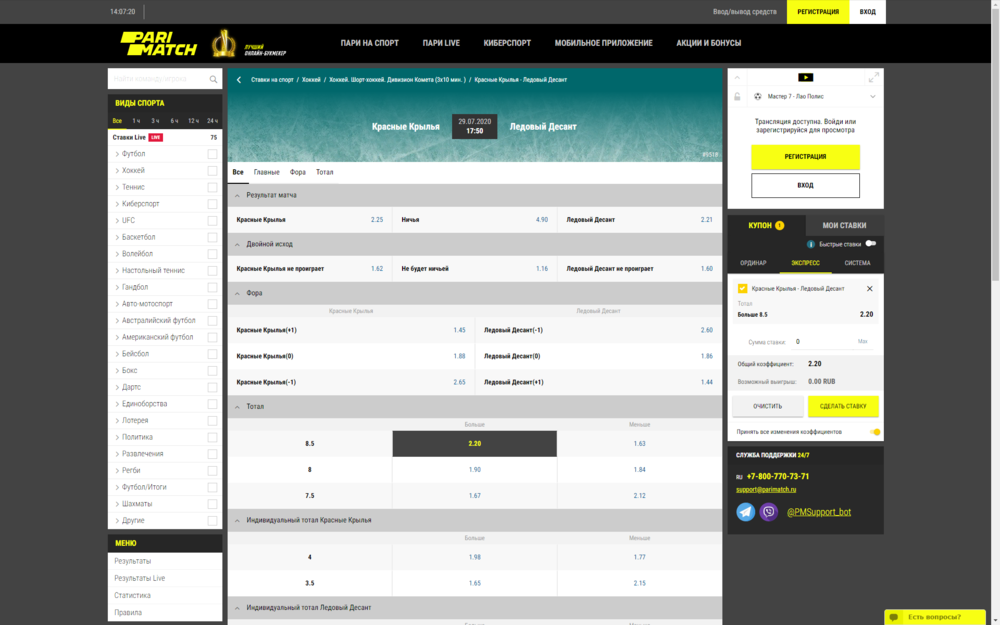
Task: Remove Красные Крылья bet from coupon
Action: 869,288
